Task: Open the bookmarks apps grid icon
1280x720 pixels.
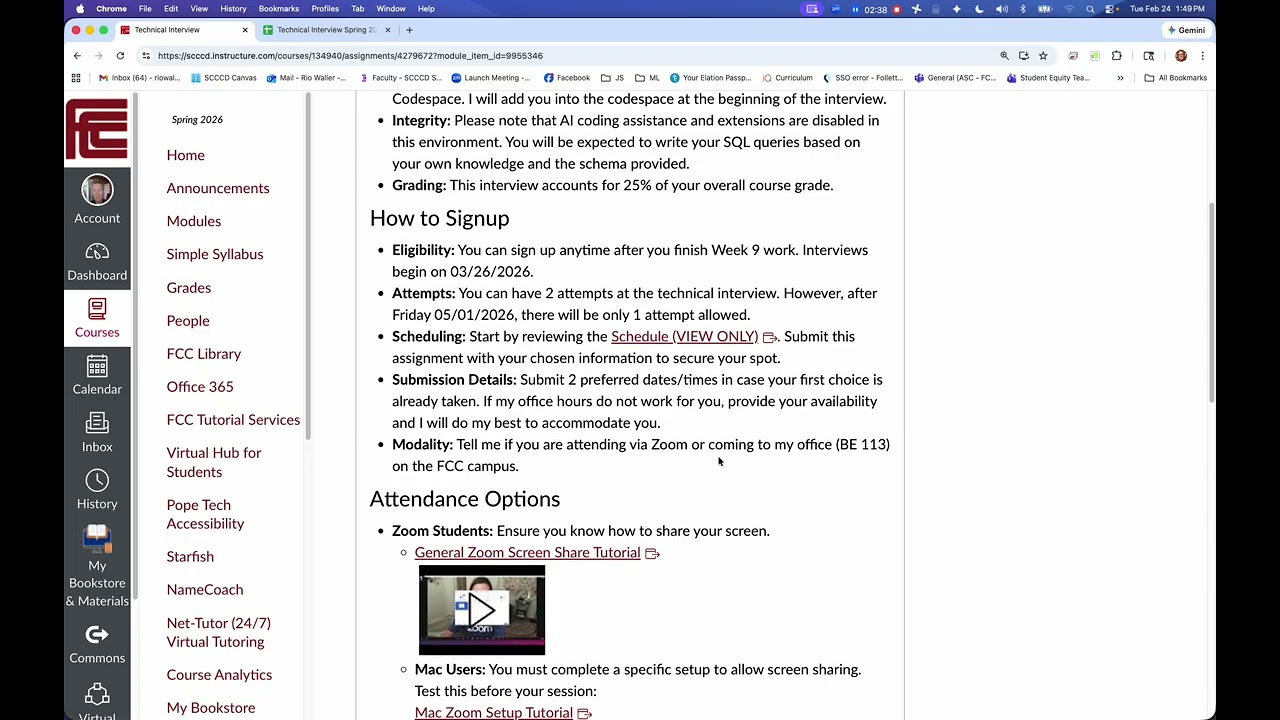Action: (76, 78)
